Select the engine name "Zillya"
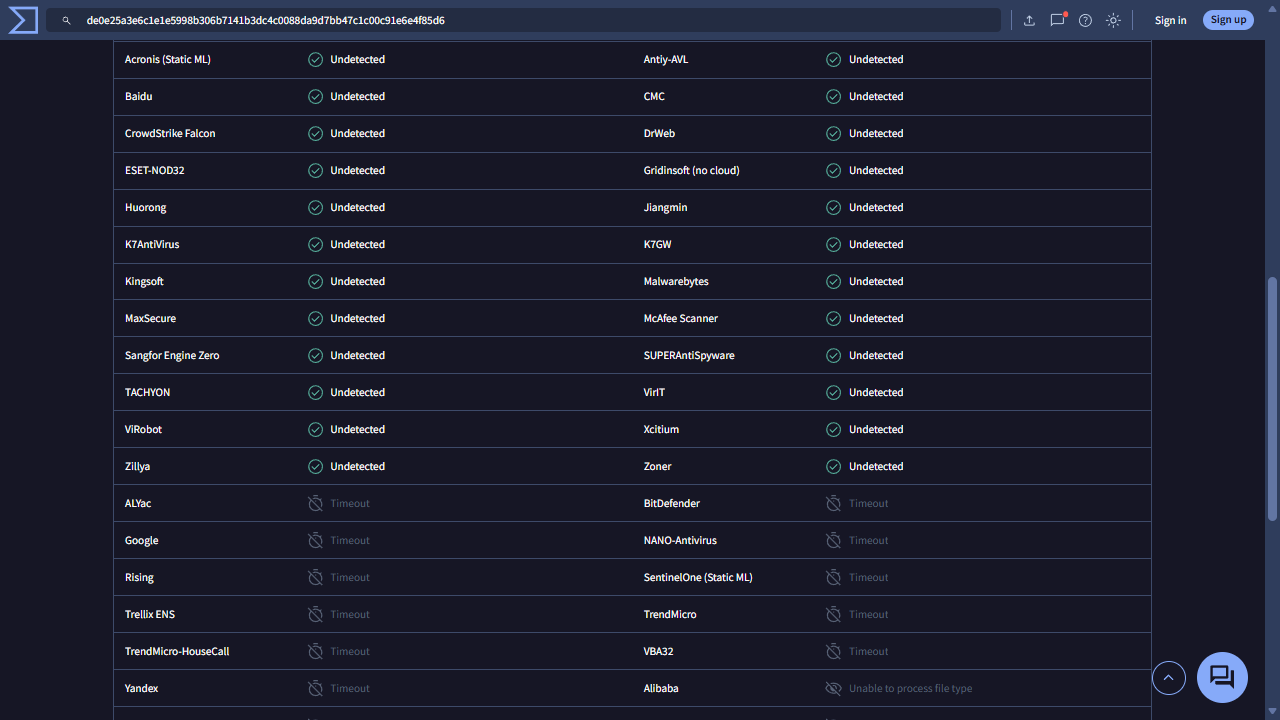This screenshot has width=1280, height=720. tap(138, 467)
